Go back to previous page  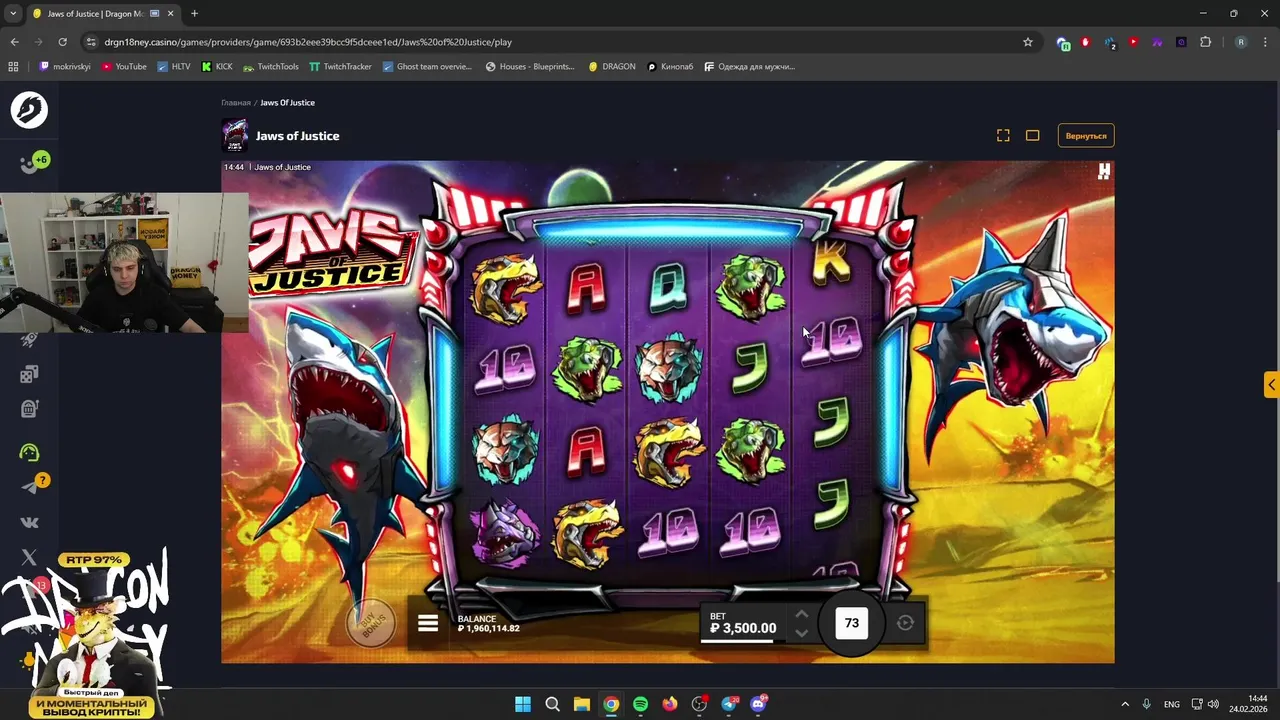click(x=14, y=42)
